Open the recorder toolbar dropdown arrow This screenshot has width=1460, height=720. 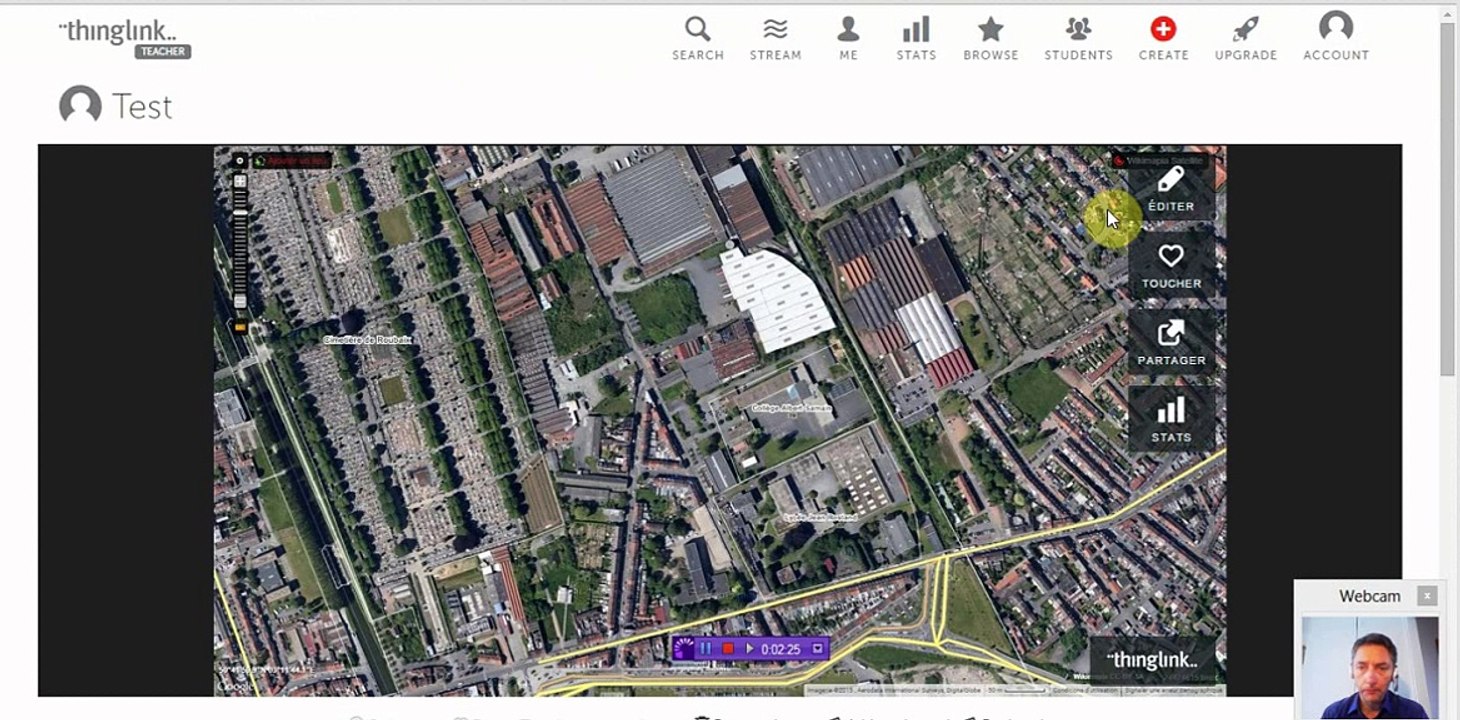click(x=818, y=648)
